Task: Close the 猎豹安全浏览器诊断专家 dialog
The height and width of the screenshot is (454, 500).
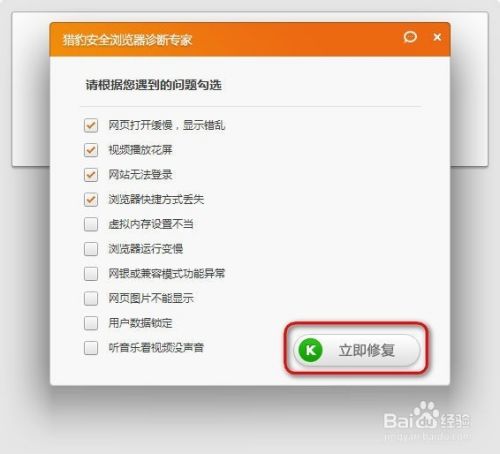Action: (x=437, y=37)
